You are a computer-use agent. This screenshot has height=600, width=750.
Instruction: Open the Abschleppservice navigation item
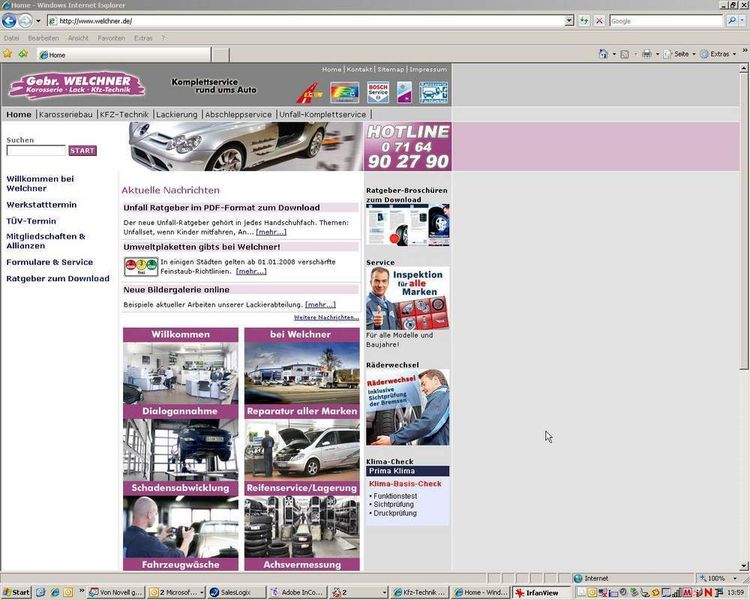238,114
